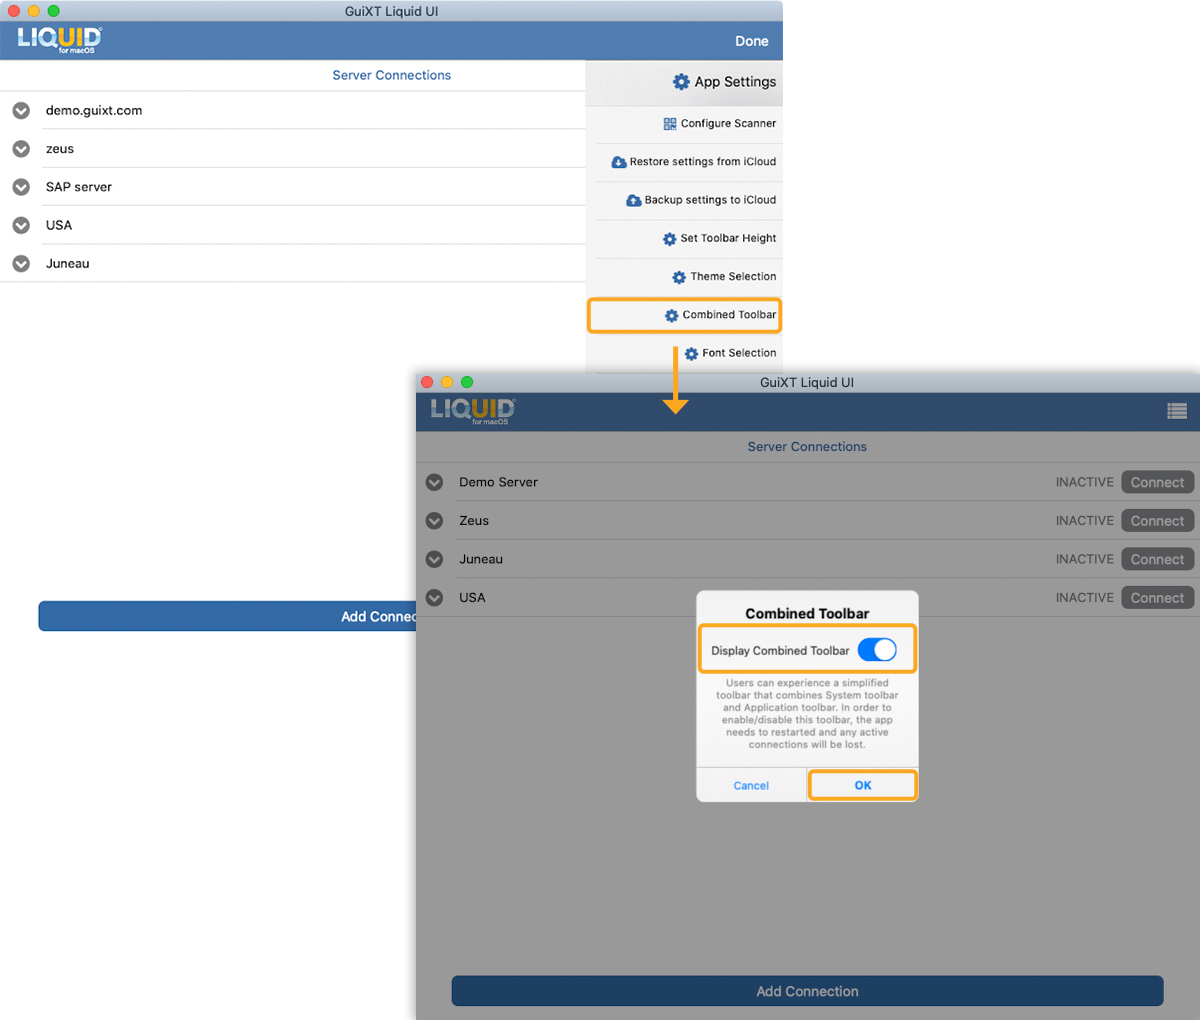
Task: Click the Set Toolbar Height gear icon
Action: click(x=670, y=239)
